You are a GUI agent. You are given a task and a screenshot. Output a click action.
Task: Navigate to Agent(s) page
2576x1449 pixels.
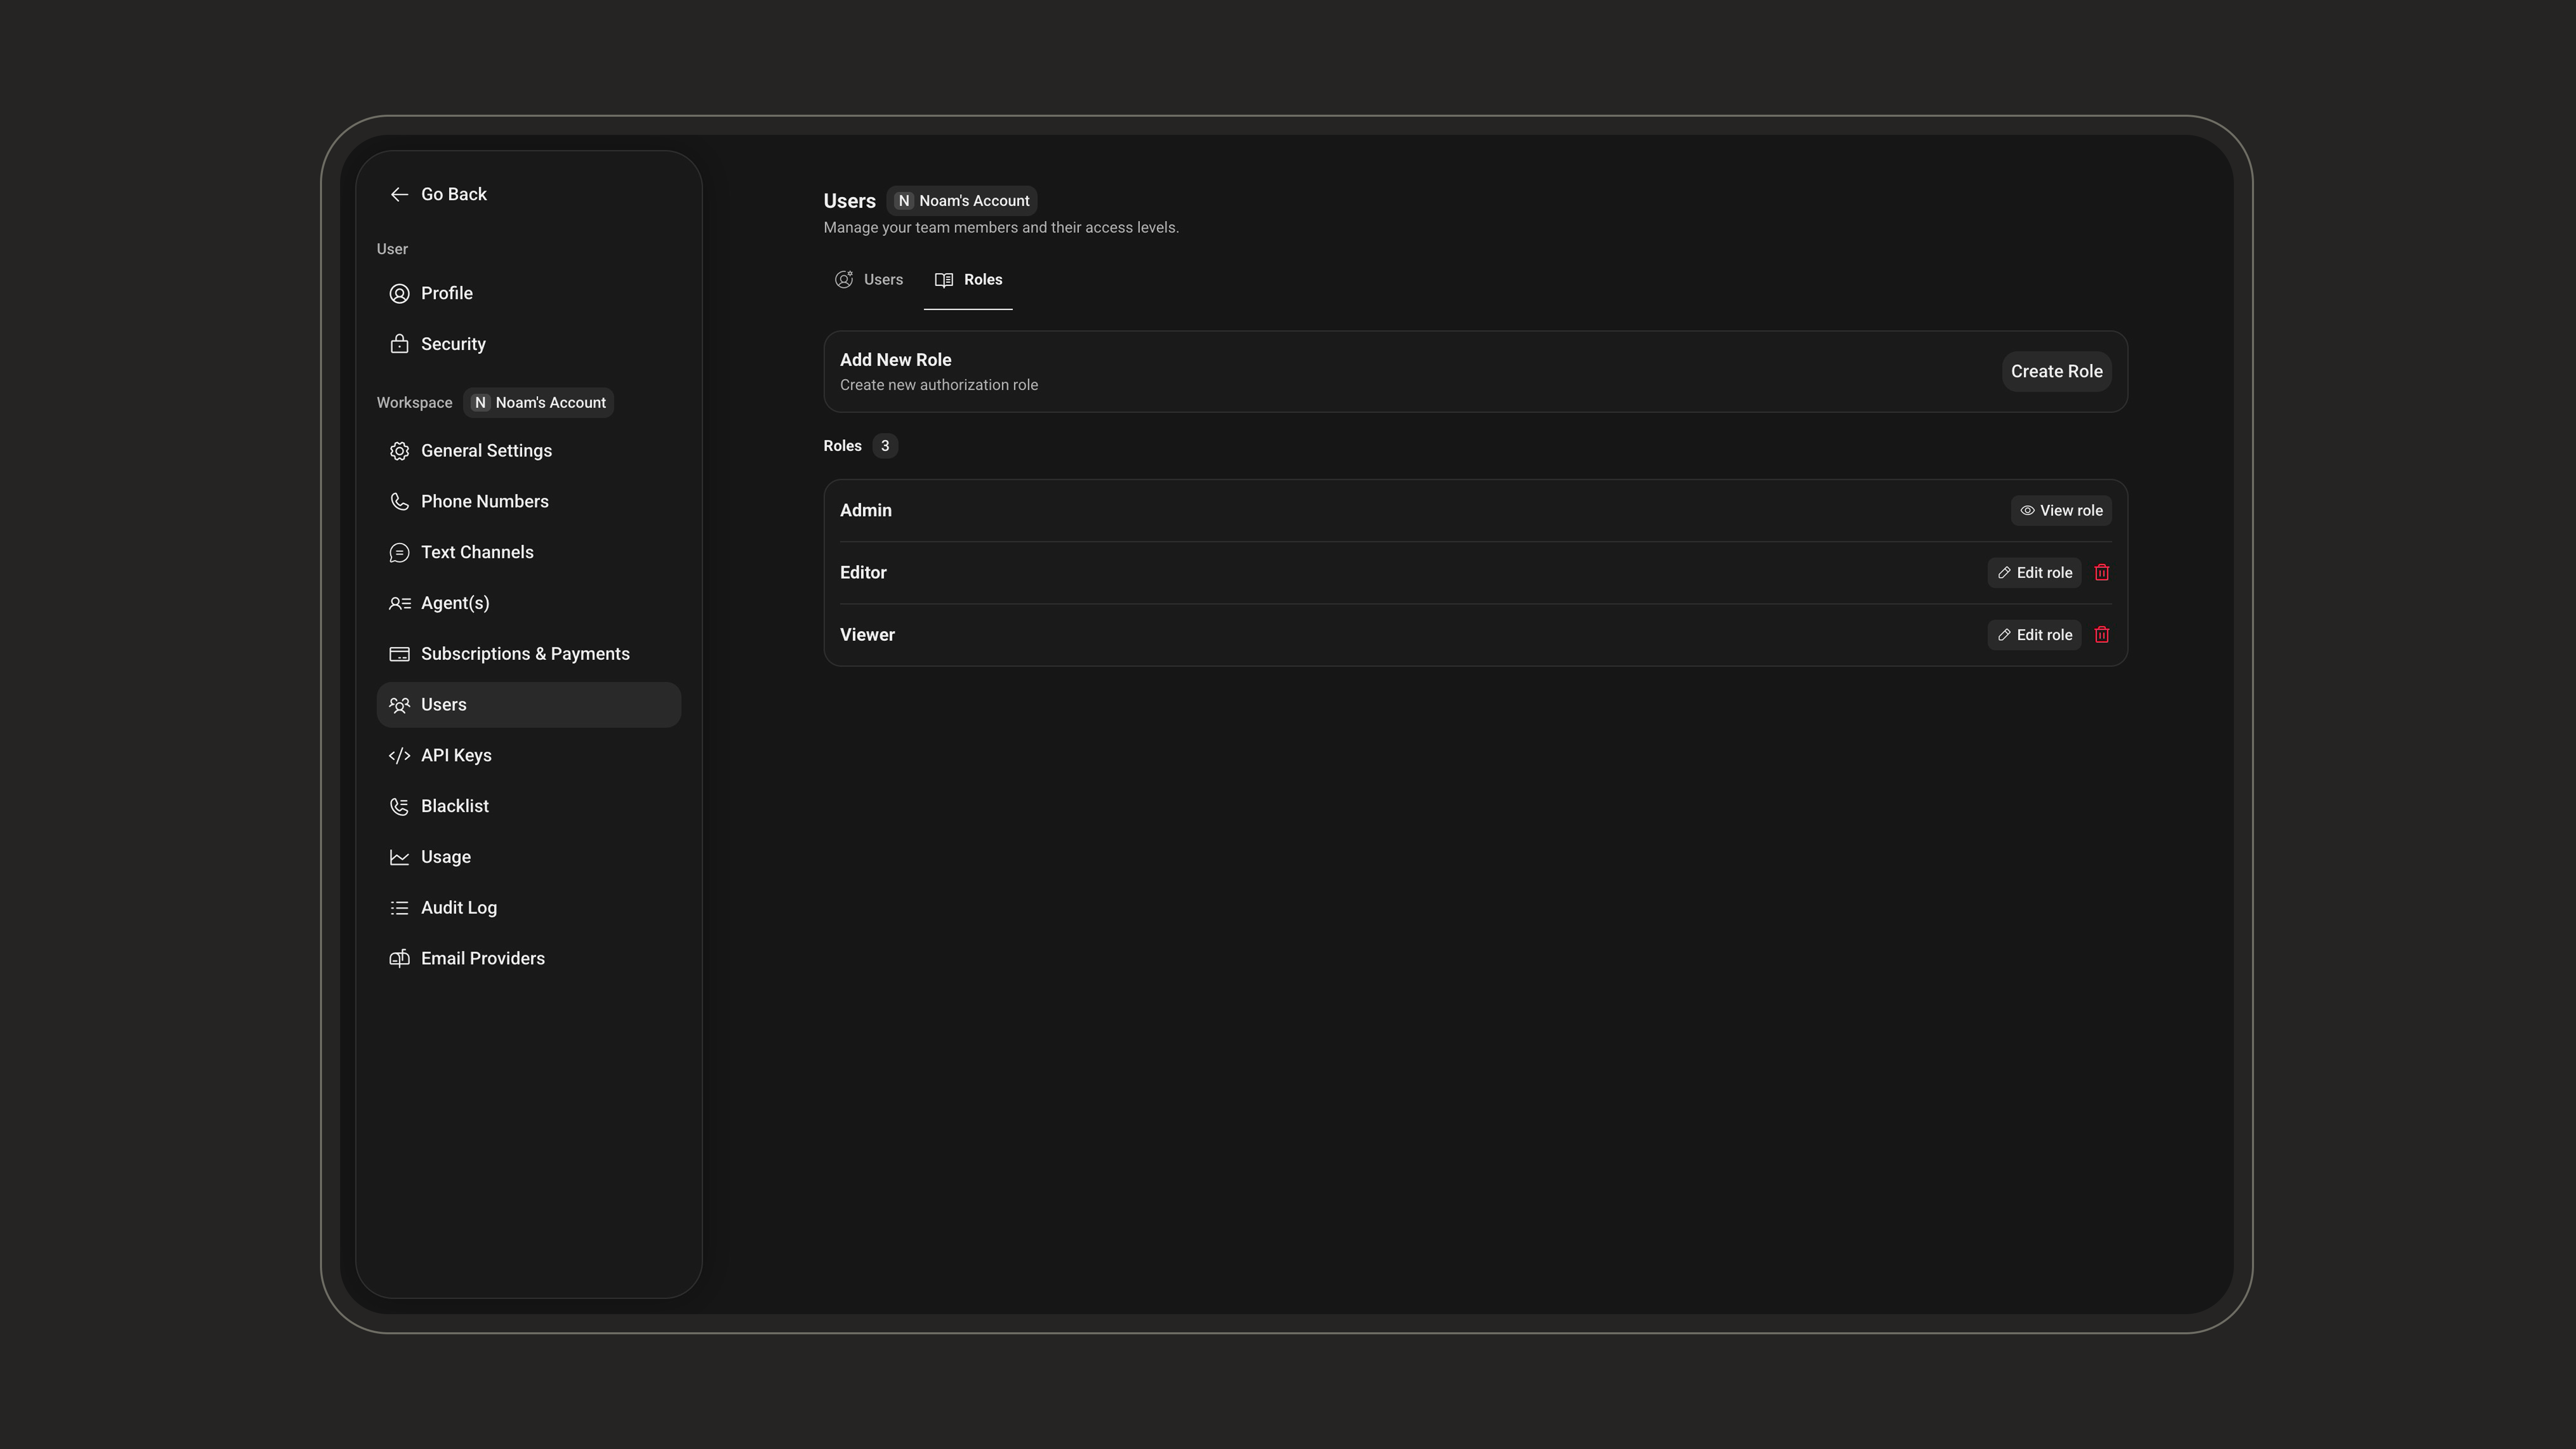(528, 604)
